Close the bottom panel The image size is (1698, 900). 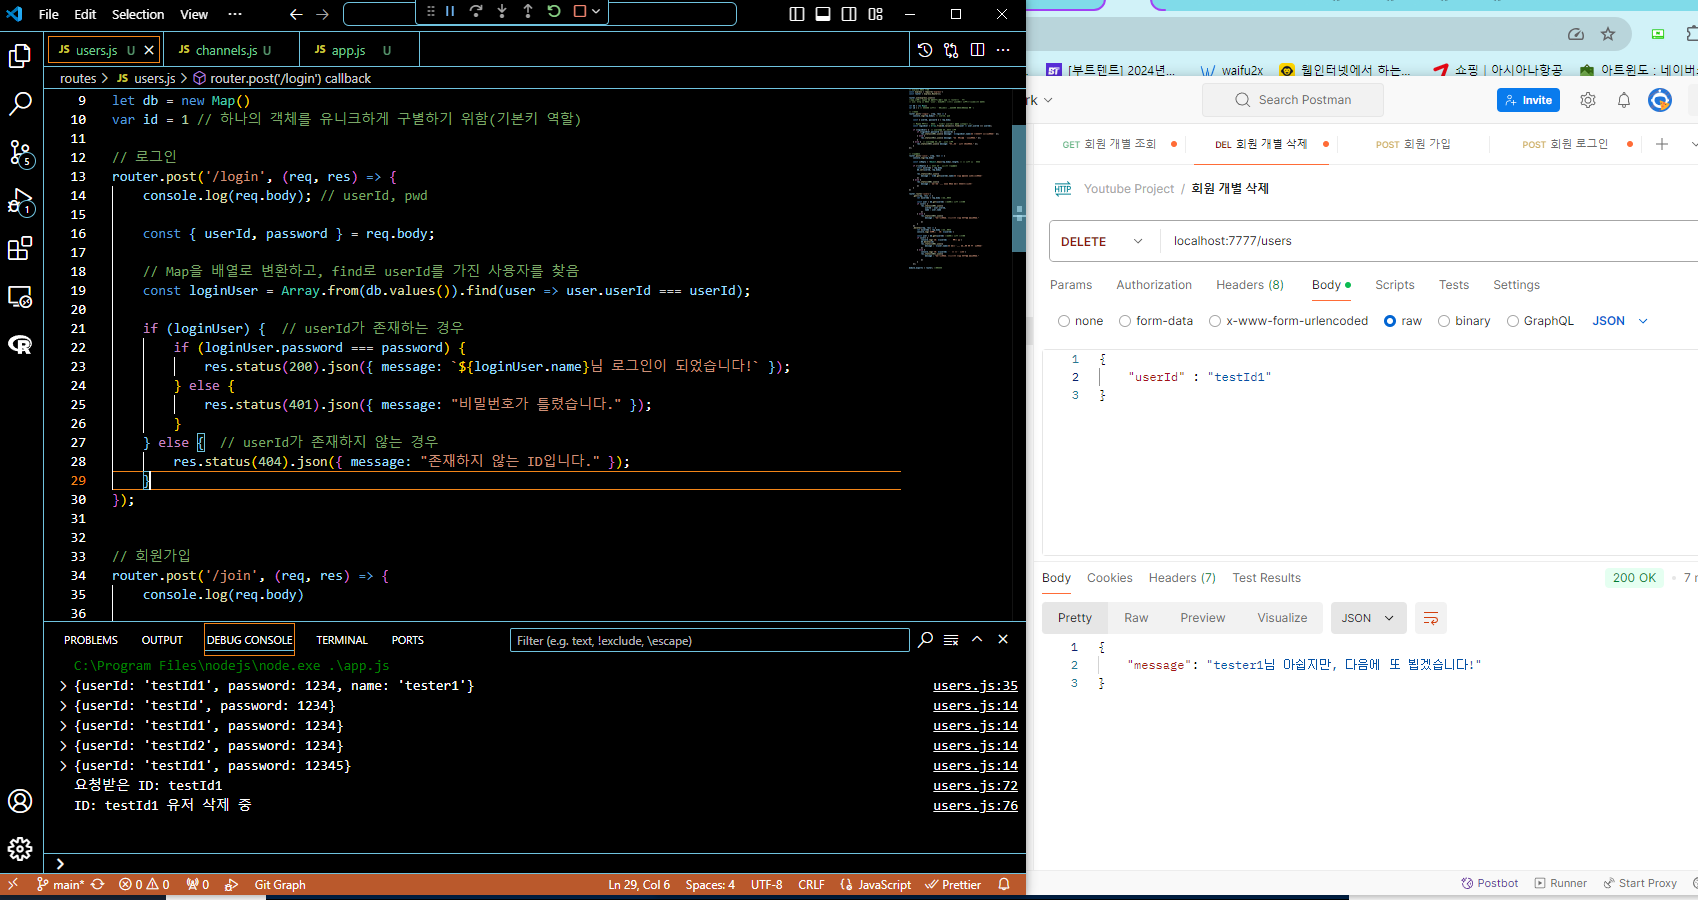pyautogui.click(x=1003, y=640)
